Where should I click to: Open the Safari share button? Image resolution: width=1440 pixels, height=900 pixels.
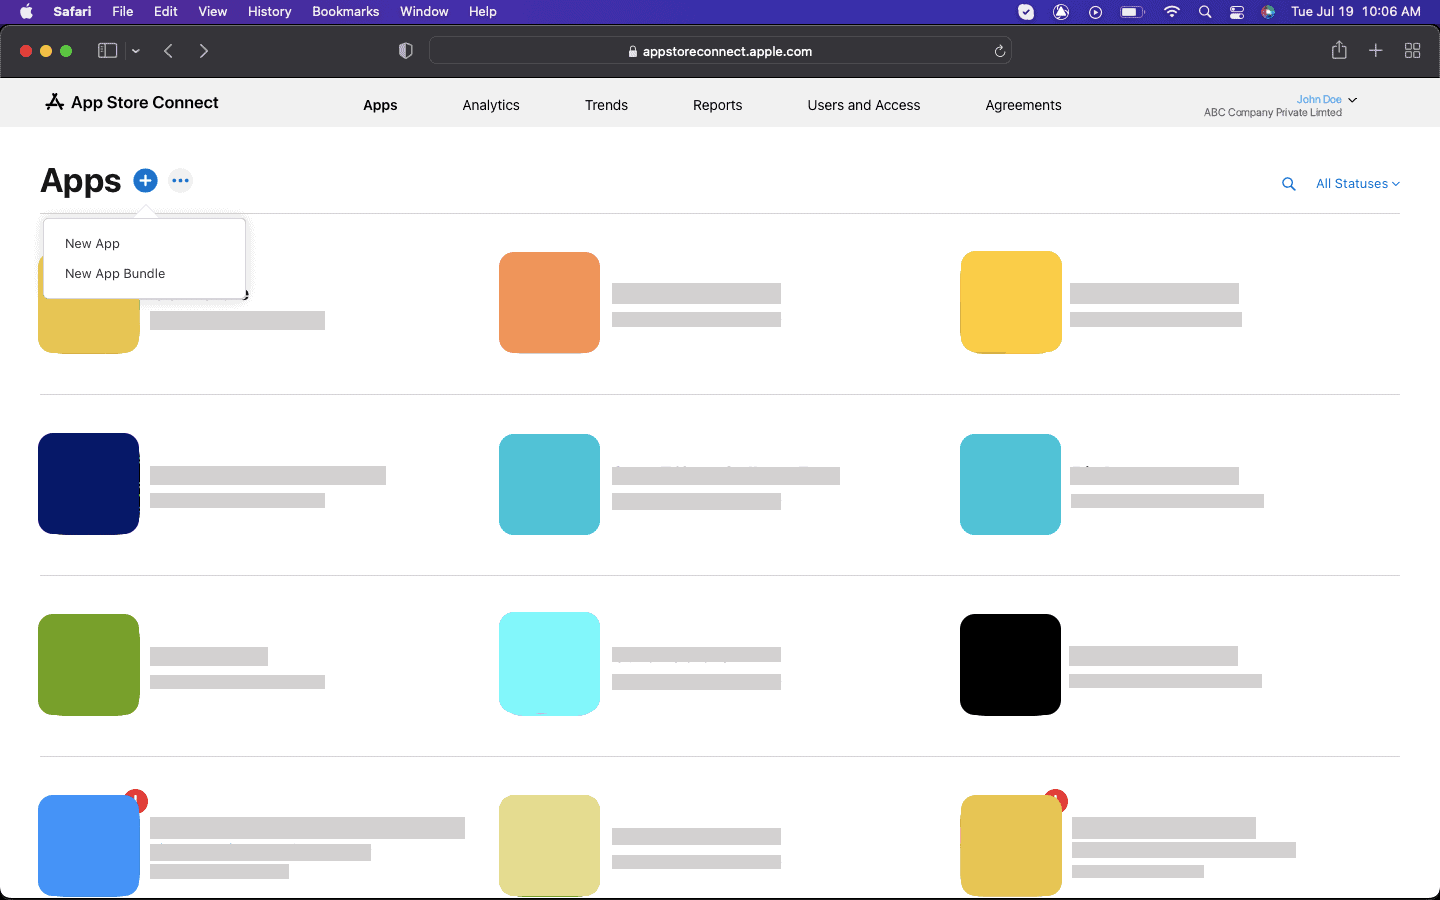[1339, 50]
